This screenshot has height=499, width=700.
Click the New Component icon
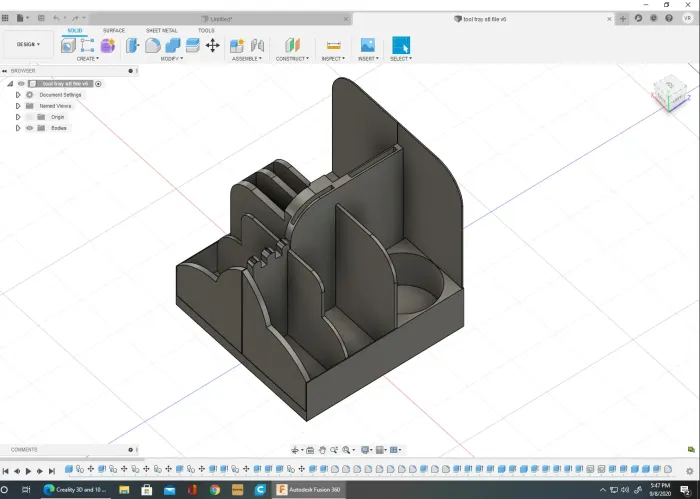click(68, 45)
